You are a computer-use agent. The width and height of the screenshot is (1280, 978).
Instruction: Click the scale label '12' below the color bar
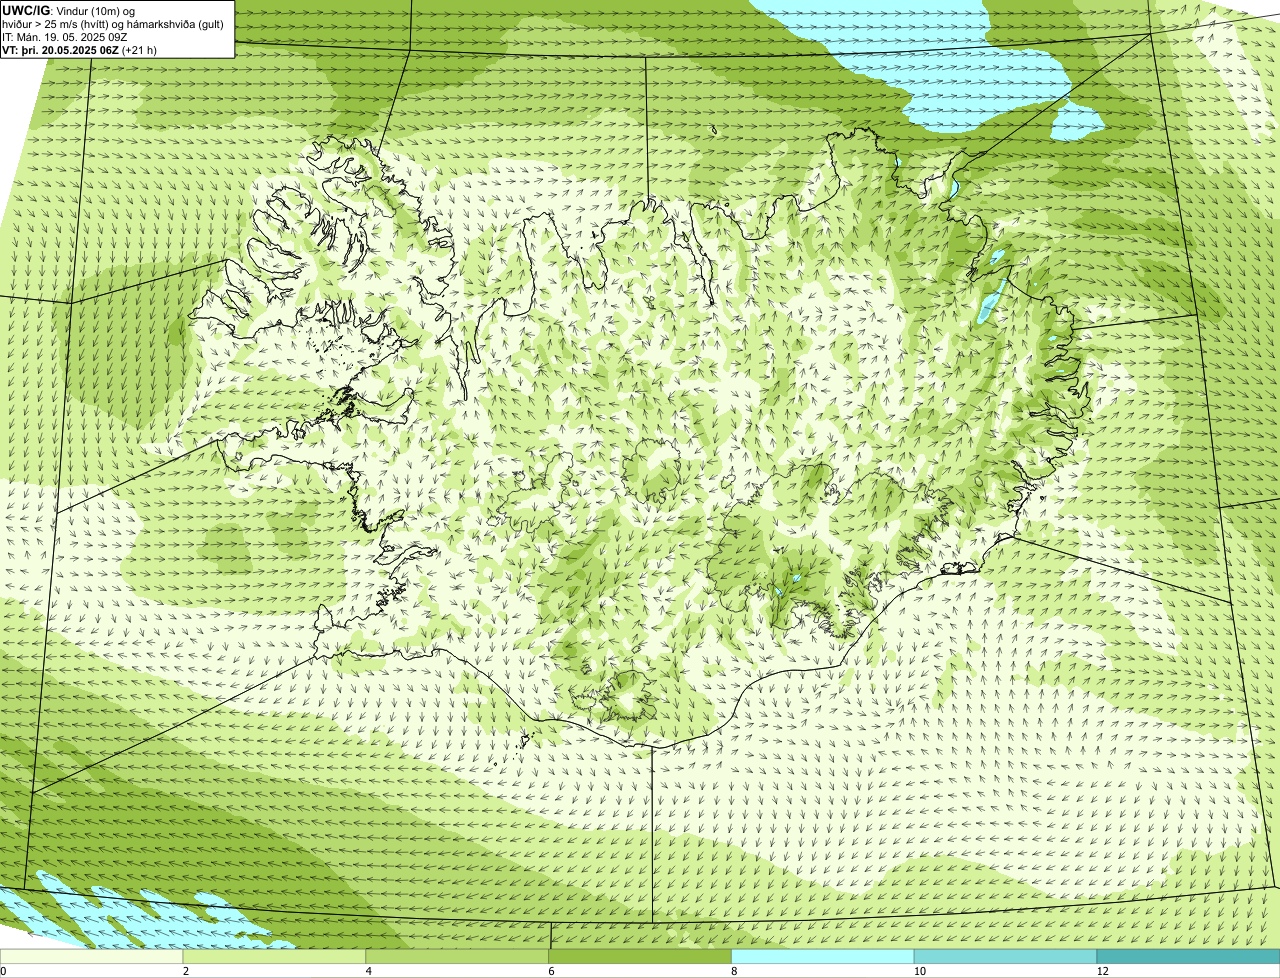click(1101, 971)
